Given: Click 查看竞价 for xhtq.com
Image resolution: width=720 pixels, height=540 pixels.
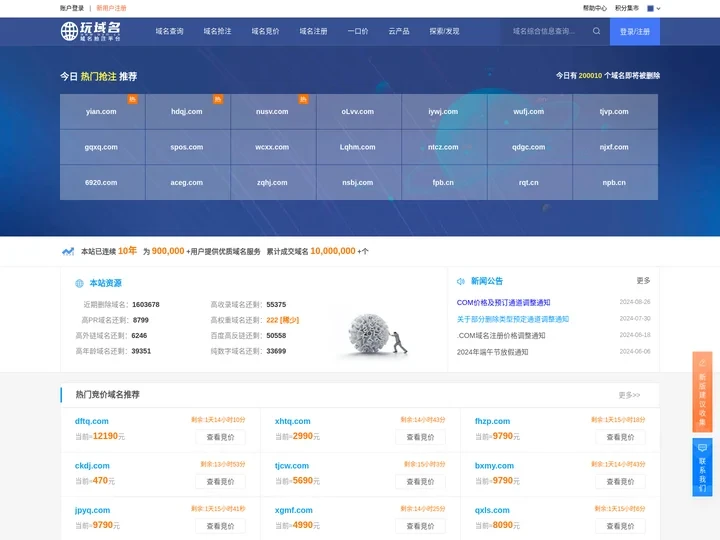Looking at the screenshot, I should point(420,437).
